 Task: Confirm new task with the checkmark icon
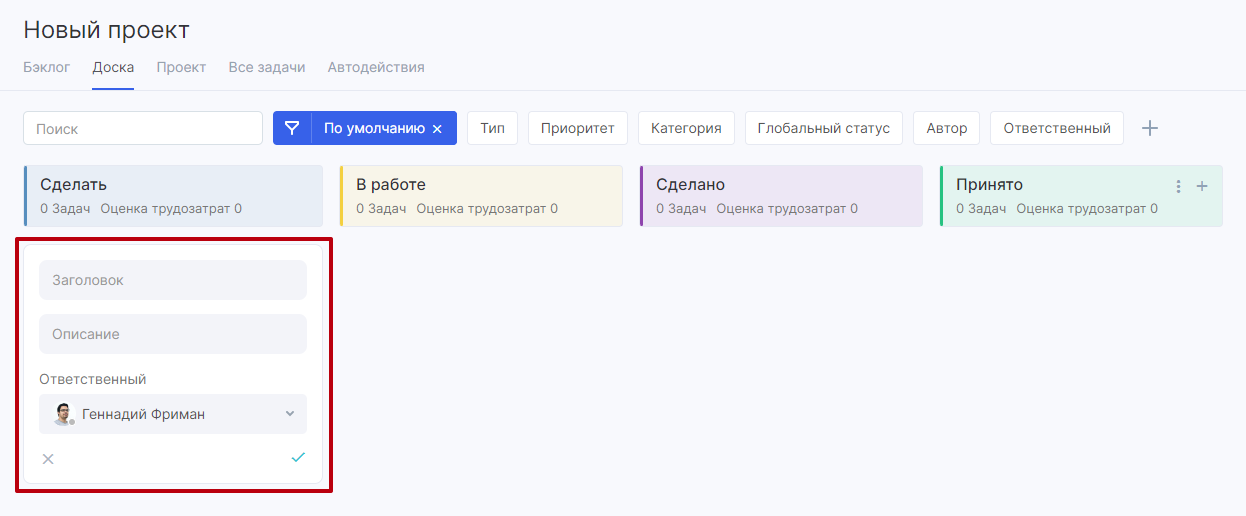(298, 457)
